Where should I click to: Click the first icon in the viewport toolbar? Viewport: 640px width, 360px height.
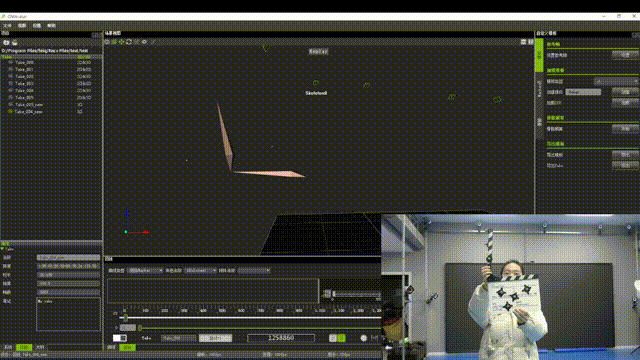107,42
